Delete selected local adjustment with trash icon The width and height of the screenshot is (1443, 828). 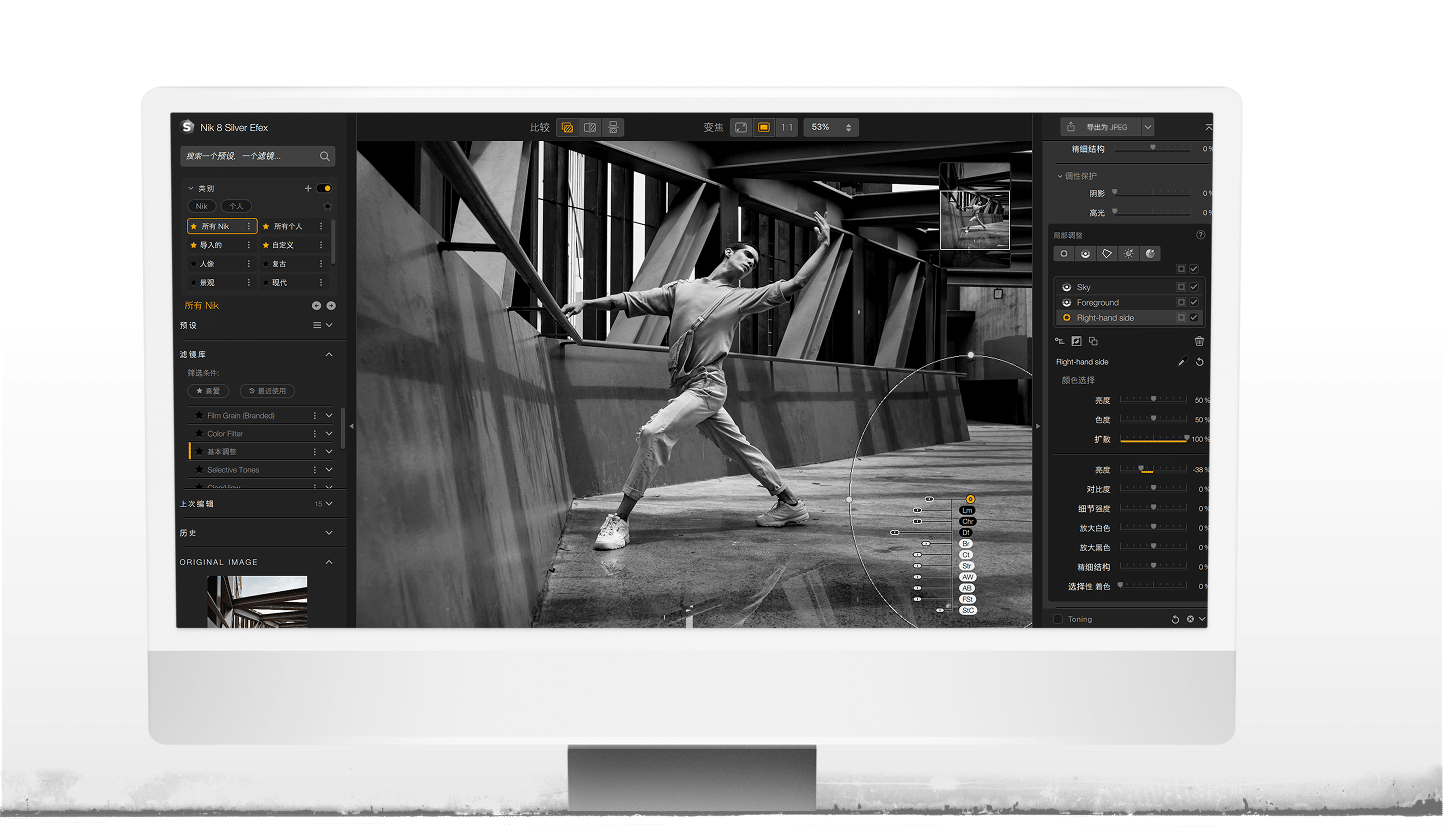[x=1199, y=341]
